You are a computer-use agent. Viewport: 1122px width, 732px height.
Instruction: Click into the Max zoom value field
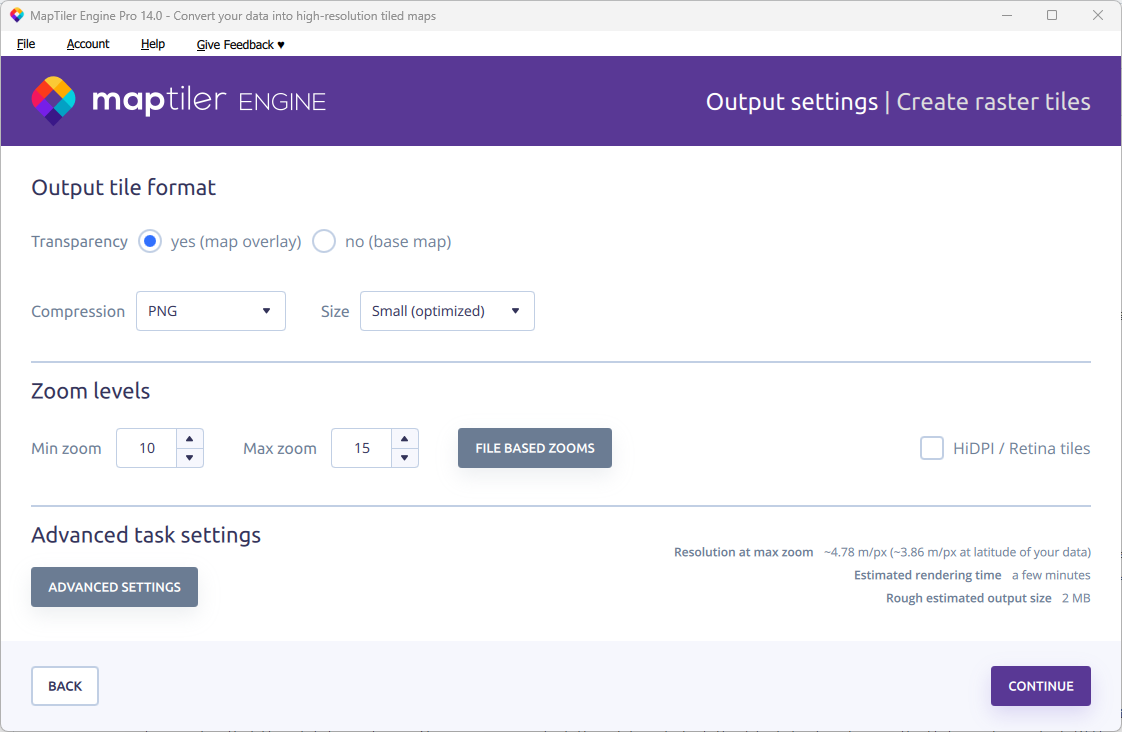361,448
